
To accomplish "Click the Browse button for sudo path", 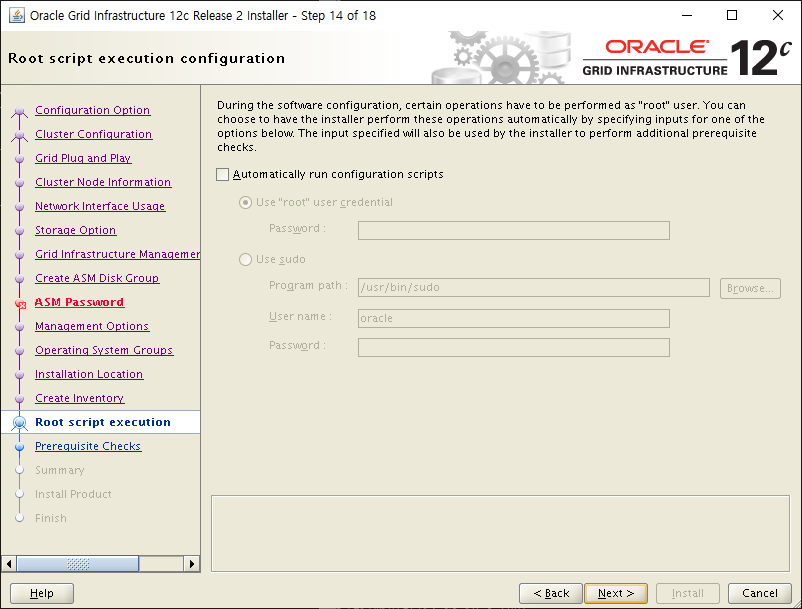I will tap(750, 288).
